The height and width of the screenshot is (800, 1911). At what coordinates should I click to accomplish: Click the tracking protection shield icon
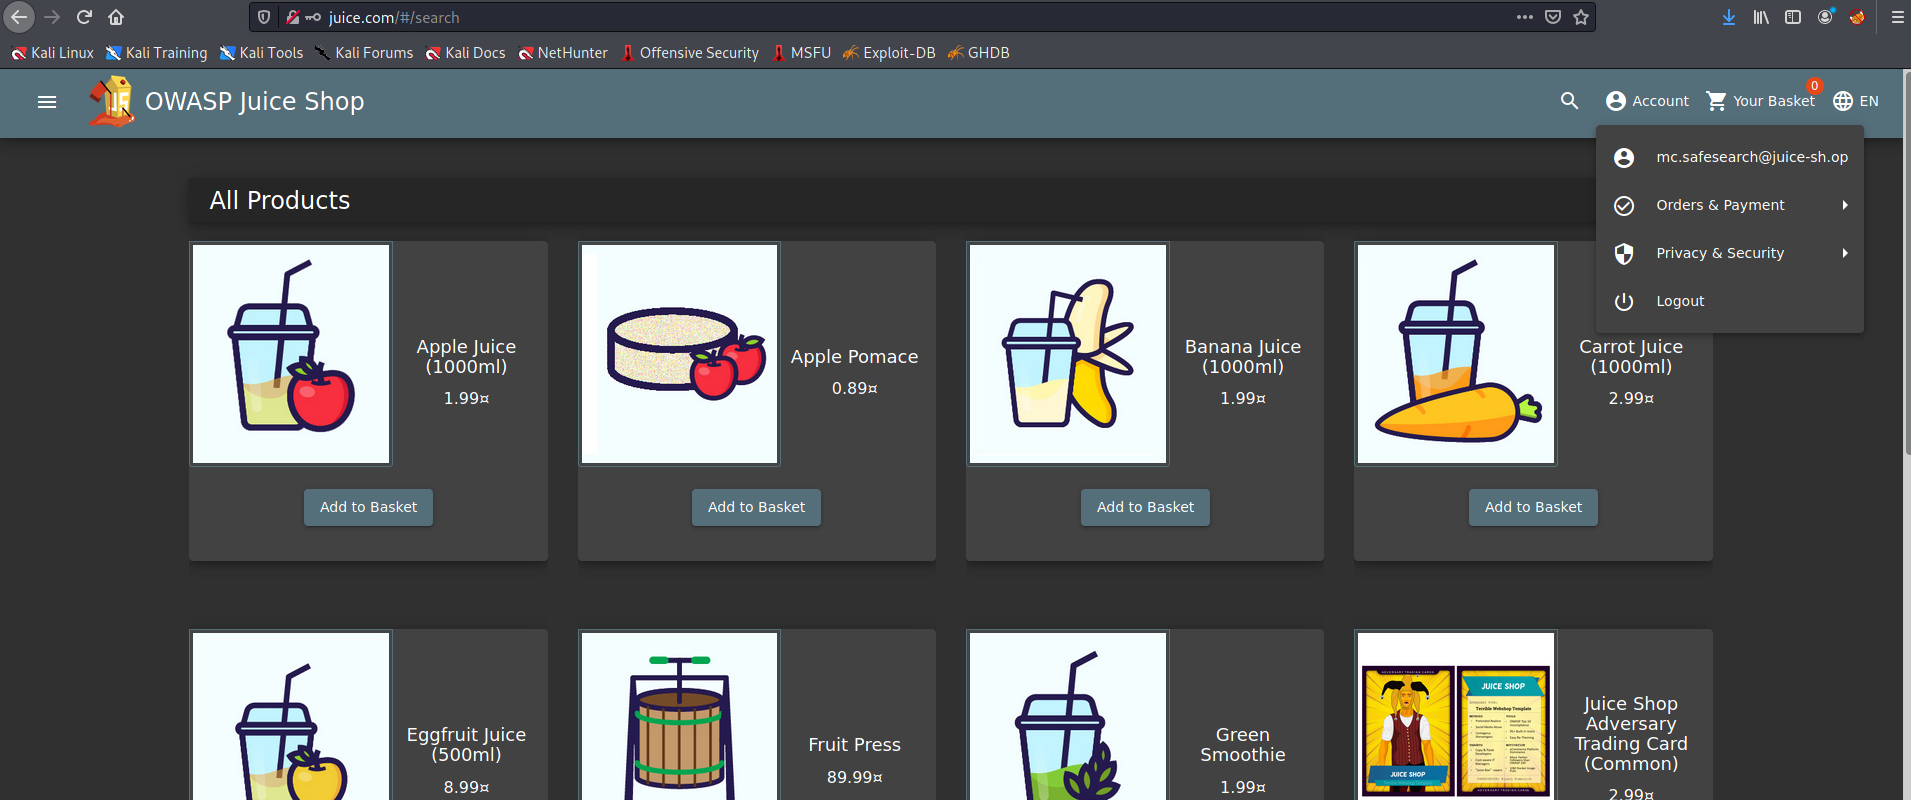(x=264, y=17)
